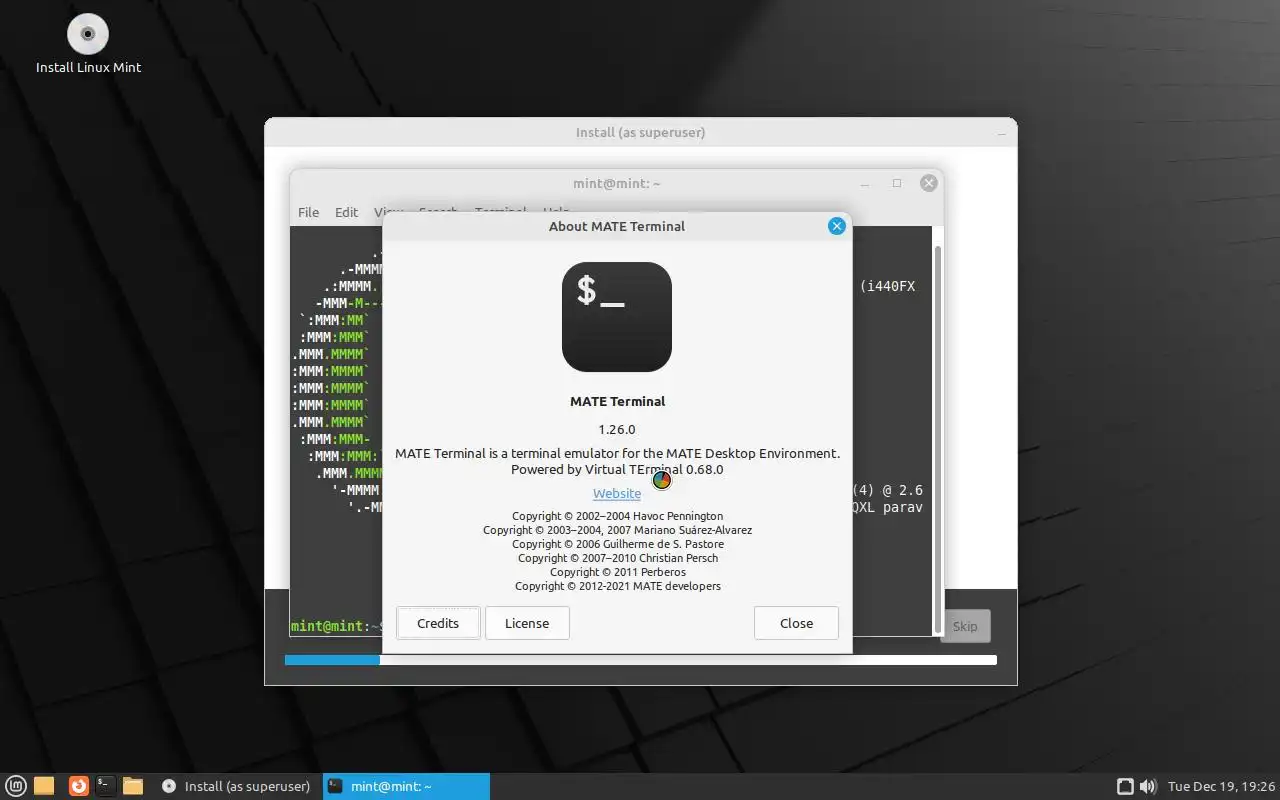
Task: Show Credits in the About dialog
Action: pyautogui.click(x=438, y=623)
